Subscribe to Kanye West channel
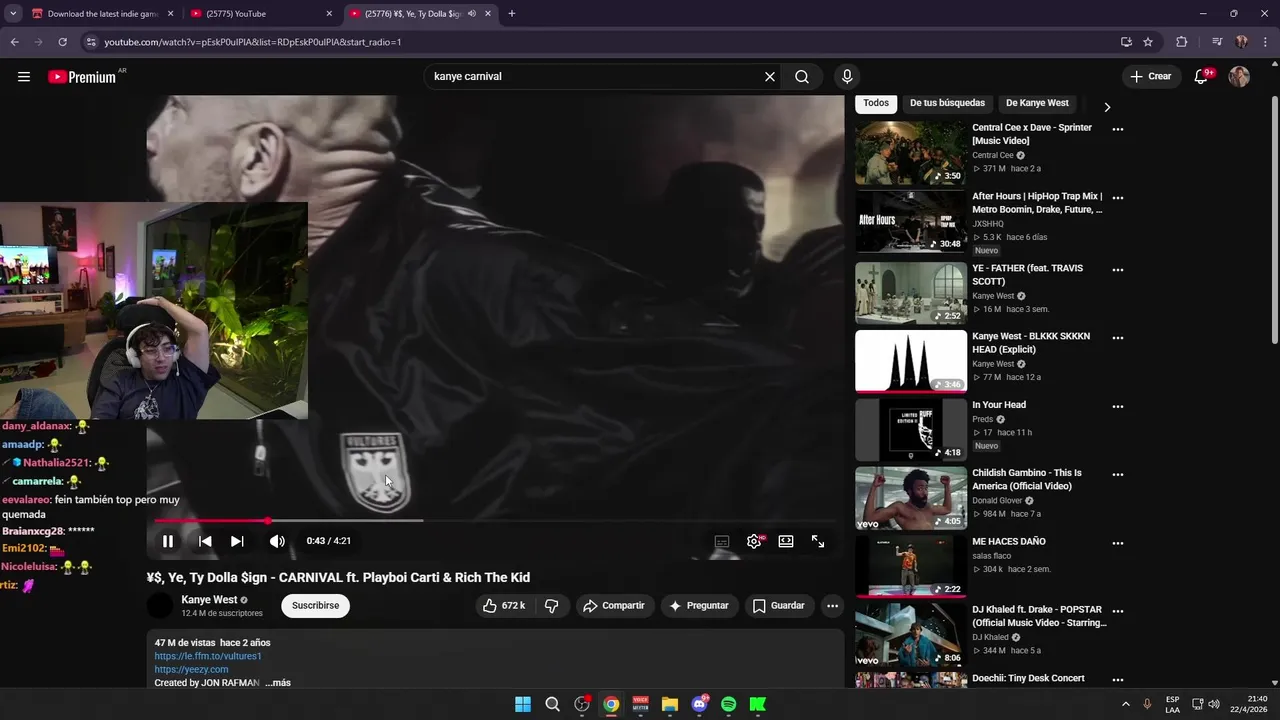The image size is (1280, 720). (x=316, y=605)
